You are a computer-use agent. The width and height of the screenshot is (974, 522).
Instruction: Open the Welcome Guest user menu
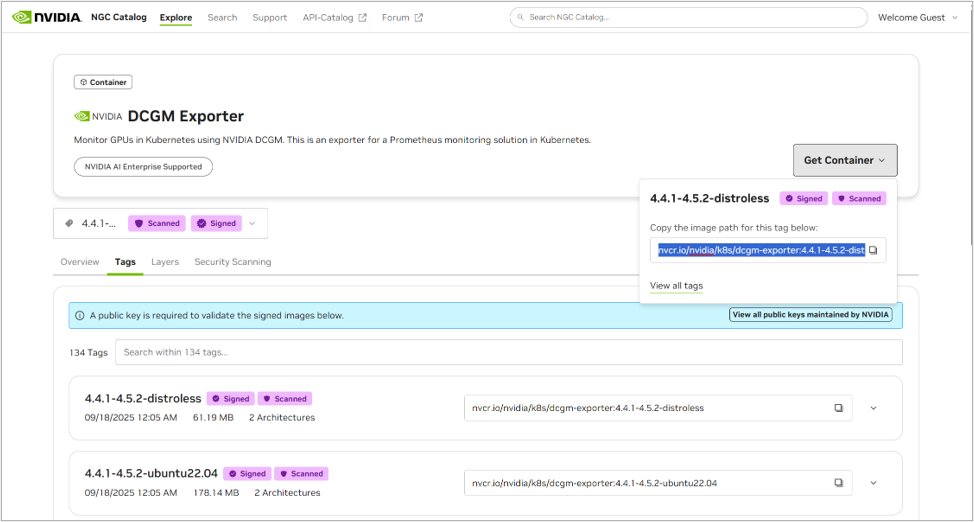point(917,17)
